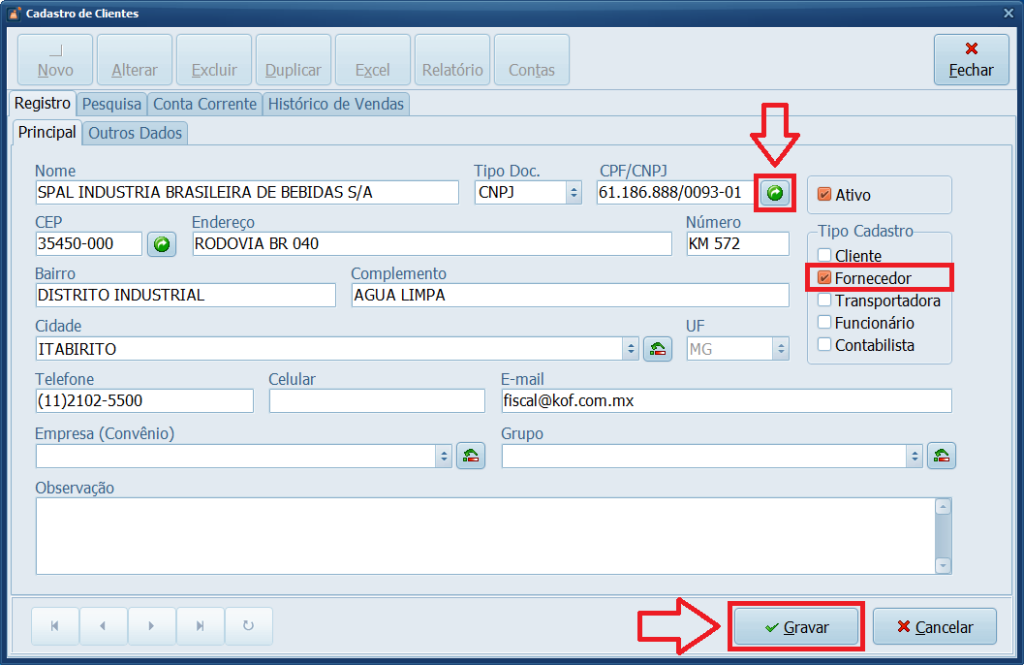Check the Transportadora checkbox
Viewport: 1024px width, 665px height.
[x=824, y=300]
